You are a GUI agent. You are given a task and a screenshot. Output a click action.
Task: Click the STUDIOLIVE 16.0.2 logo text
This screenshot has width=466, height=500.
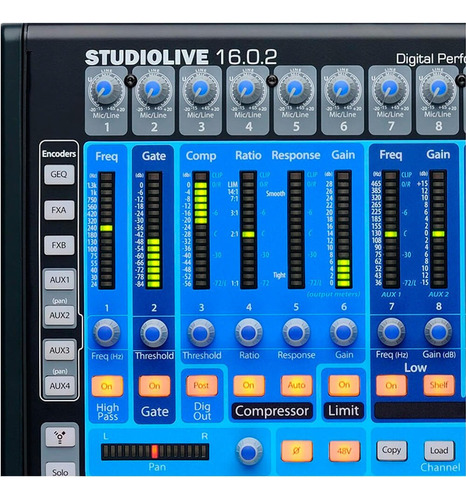coord(181,57)
